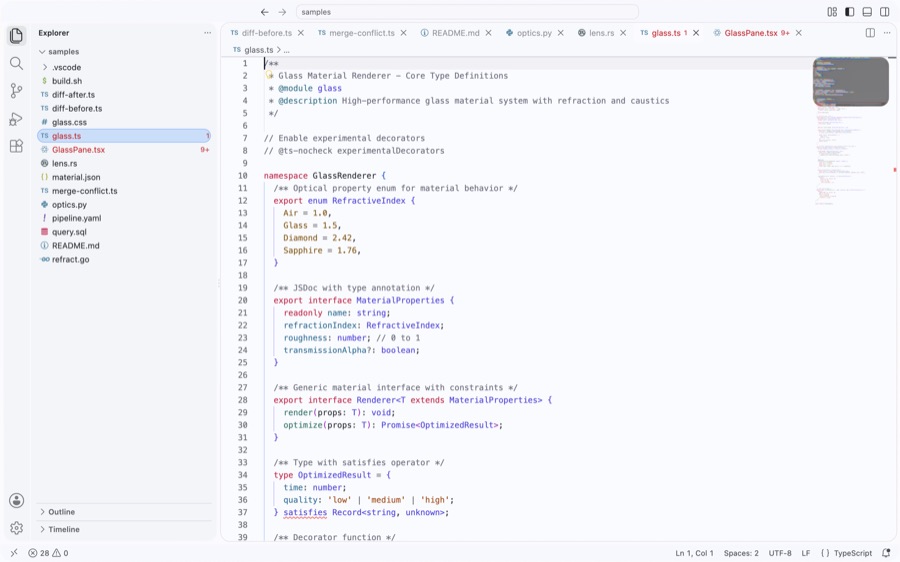
Task: Close the GlassPane.tsx tab
Action: (798, 33)
